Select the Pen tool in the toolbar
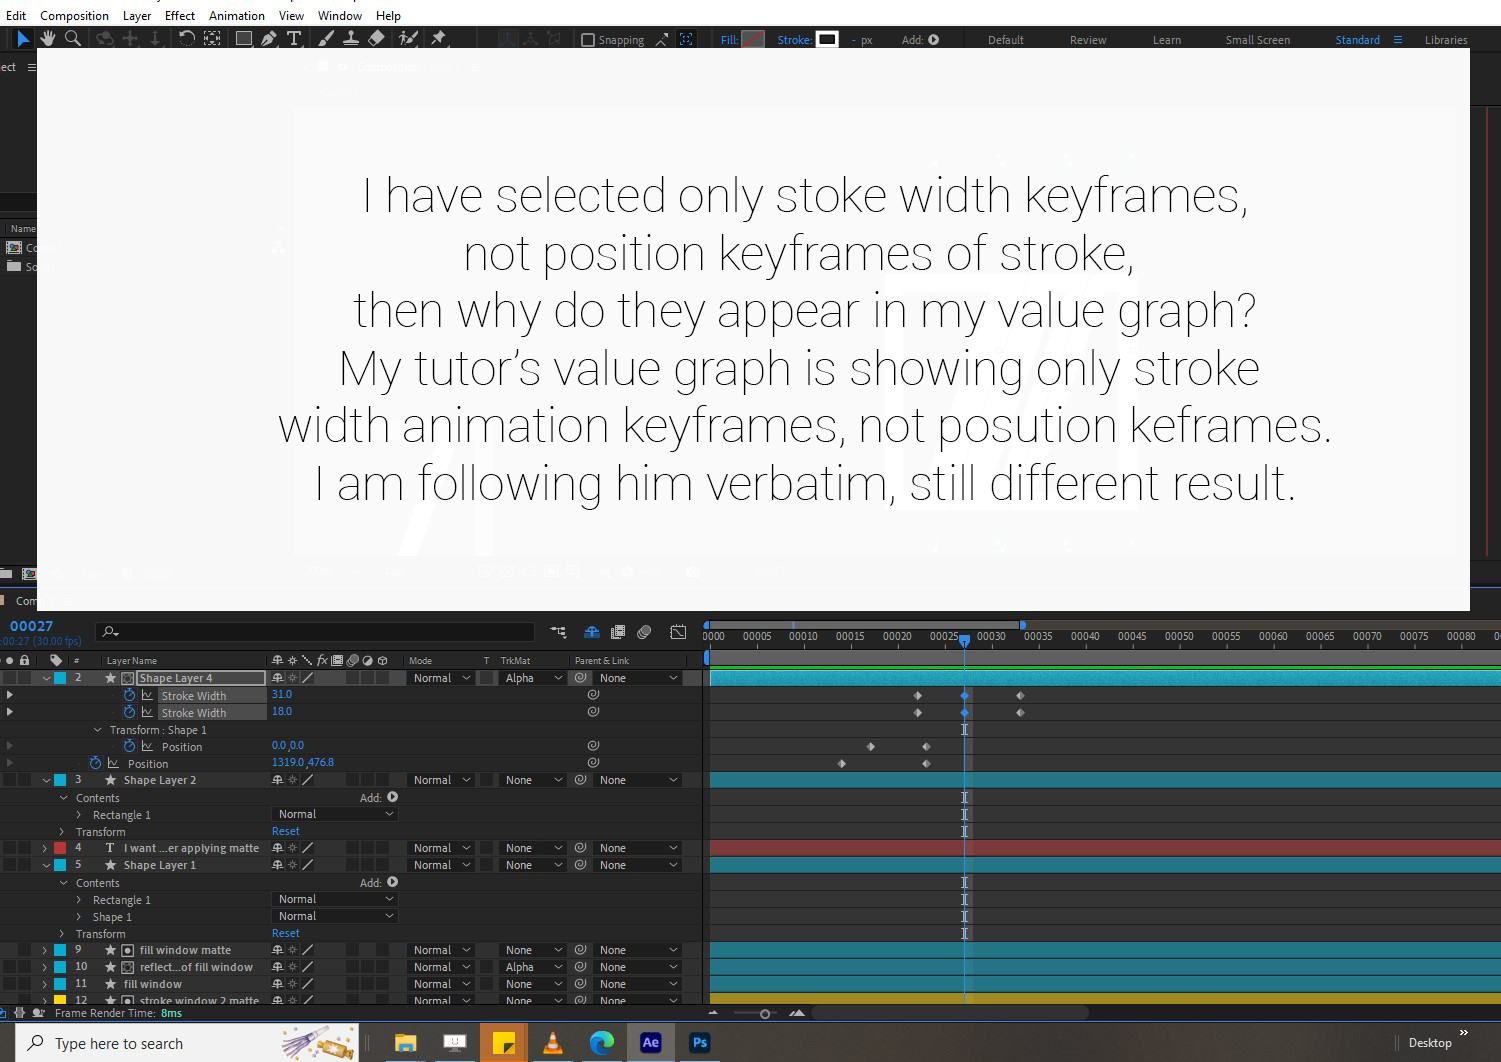The image size is (1501, 1062). 268,39
